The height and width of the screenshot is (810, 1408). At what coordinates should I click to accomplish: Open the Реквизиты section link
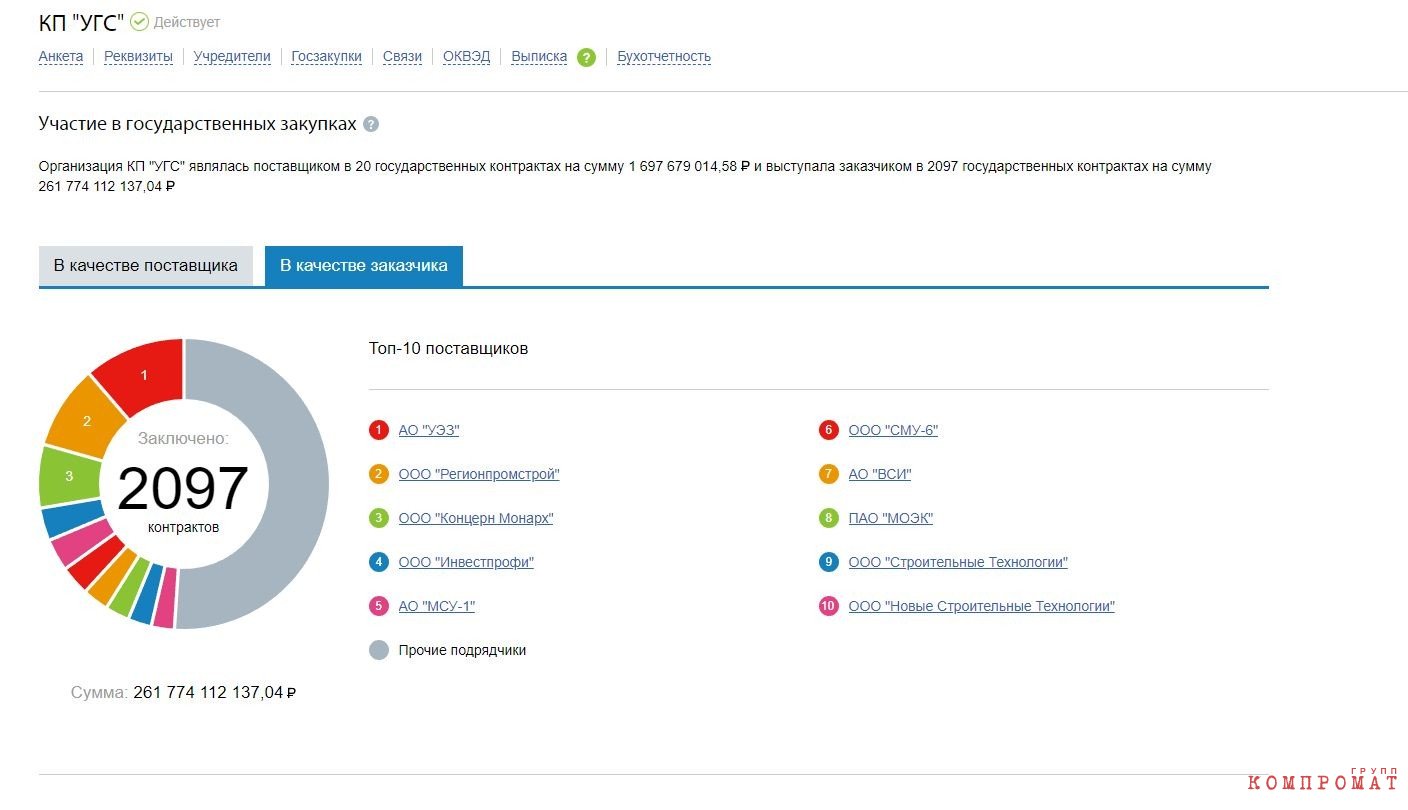[x=138, y=57]
